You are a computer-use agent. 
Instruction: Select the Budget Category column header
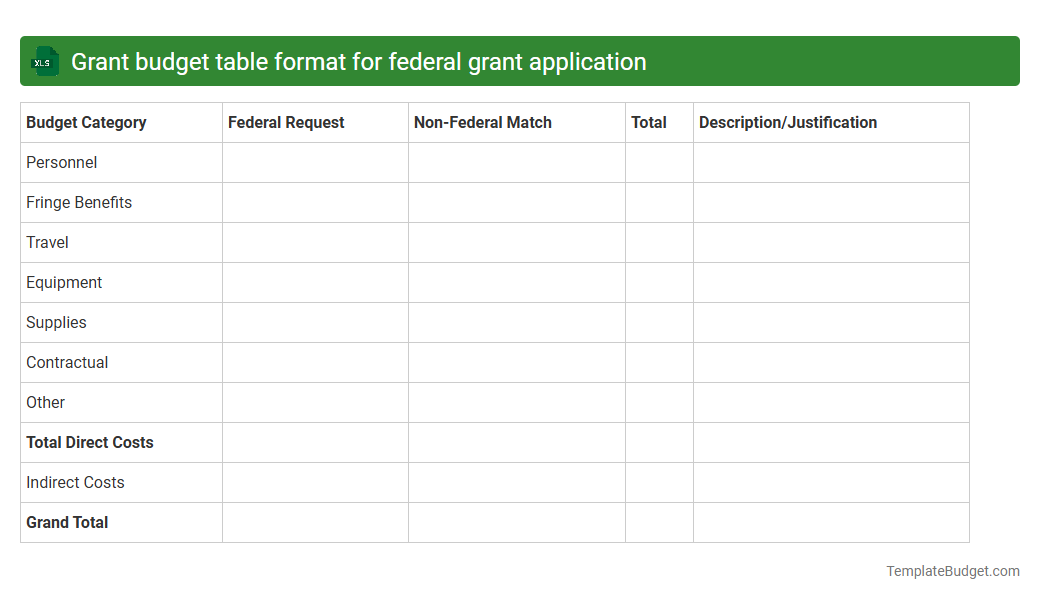[85, 122]
